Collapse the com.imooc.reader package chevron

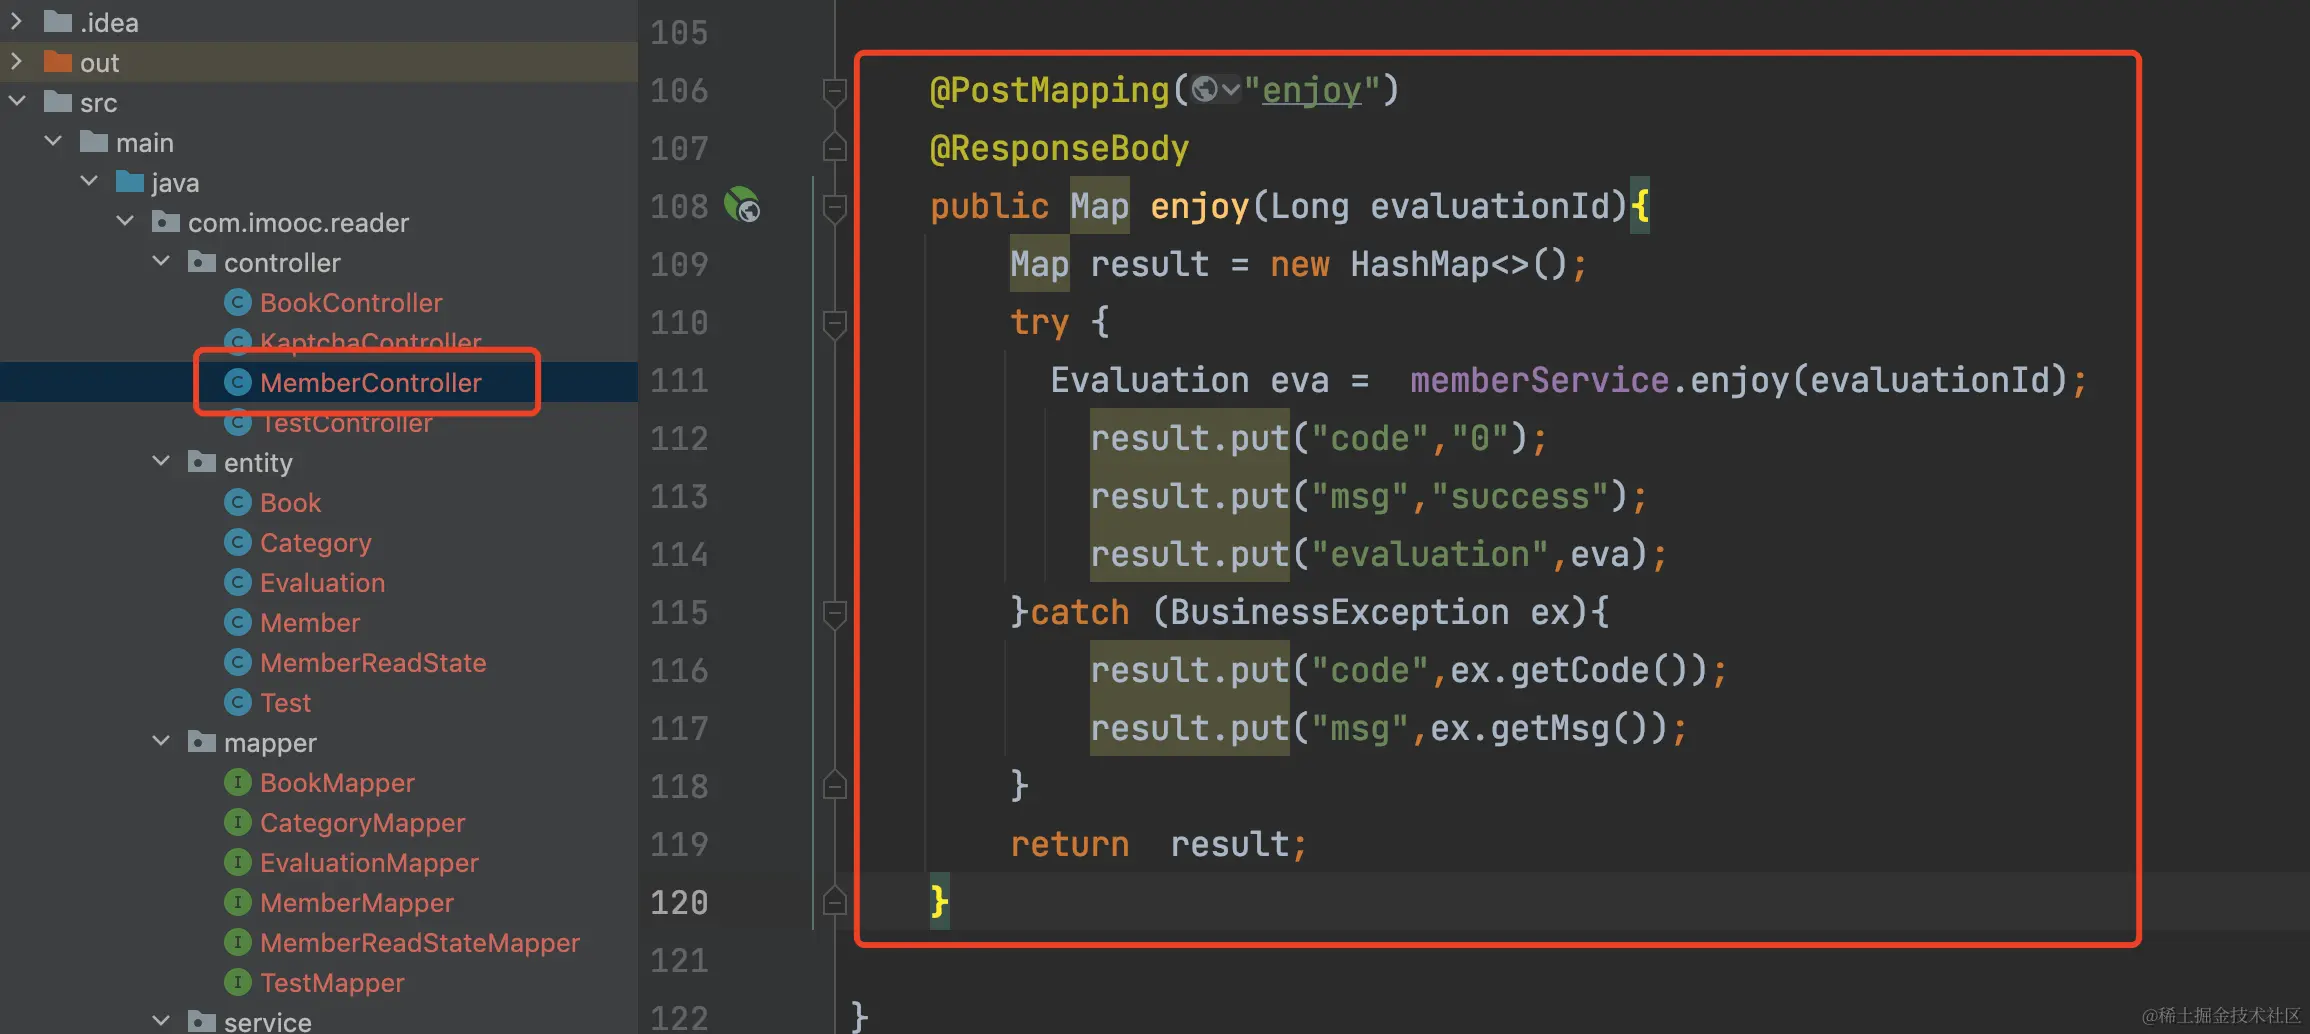[125, 221]
